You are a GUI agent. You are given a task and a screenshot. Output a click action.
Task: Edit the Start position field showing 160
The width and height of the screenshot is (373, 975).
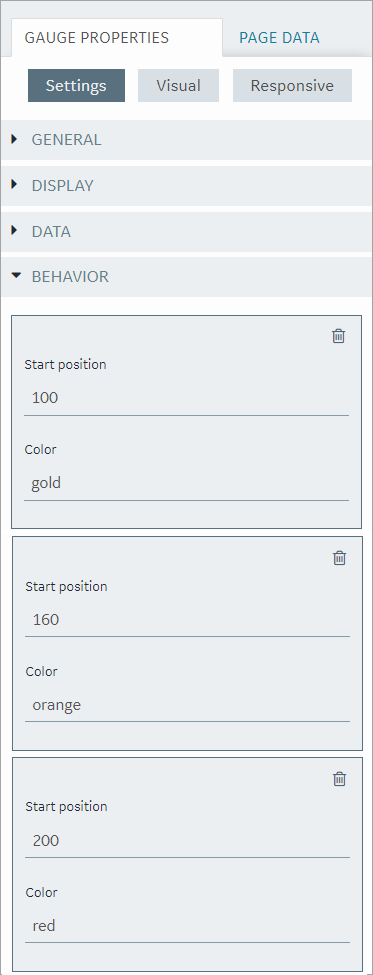point(188,620)
